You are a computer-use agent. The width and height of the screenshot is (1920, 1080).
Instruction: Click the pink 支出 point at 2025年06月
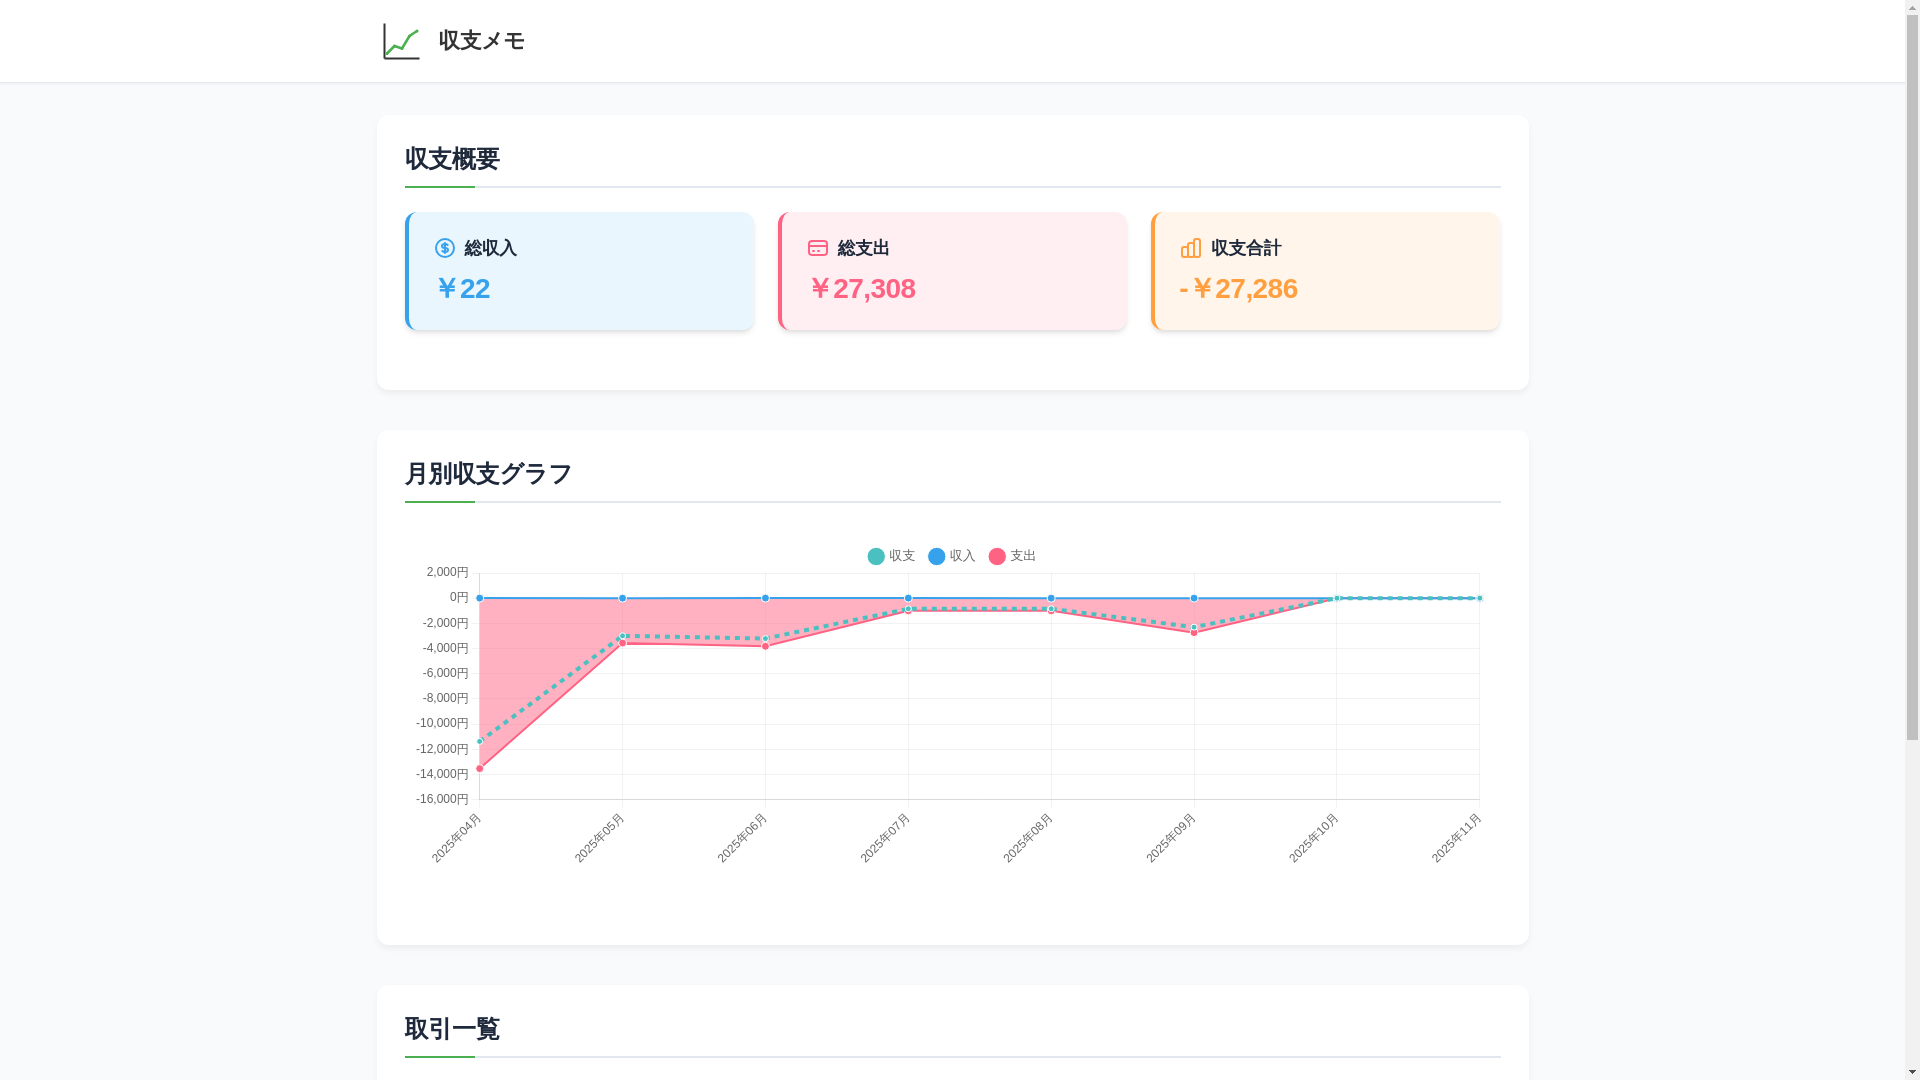coord(766,647)
